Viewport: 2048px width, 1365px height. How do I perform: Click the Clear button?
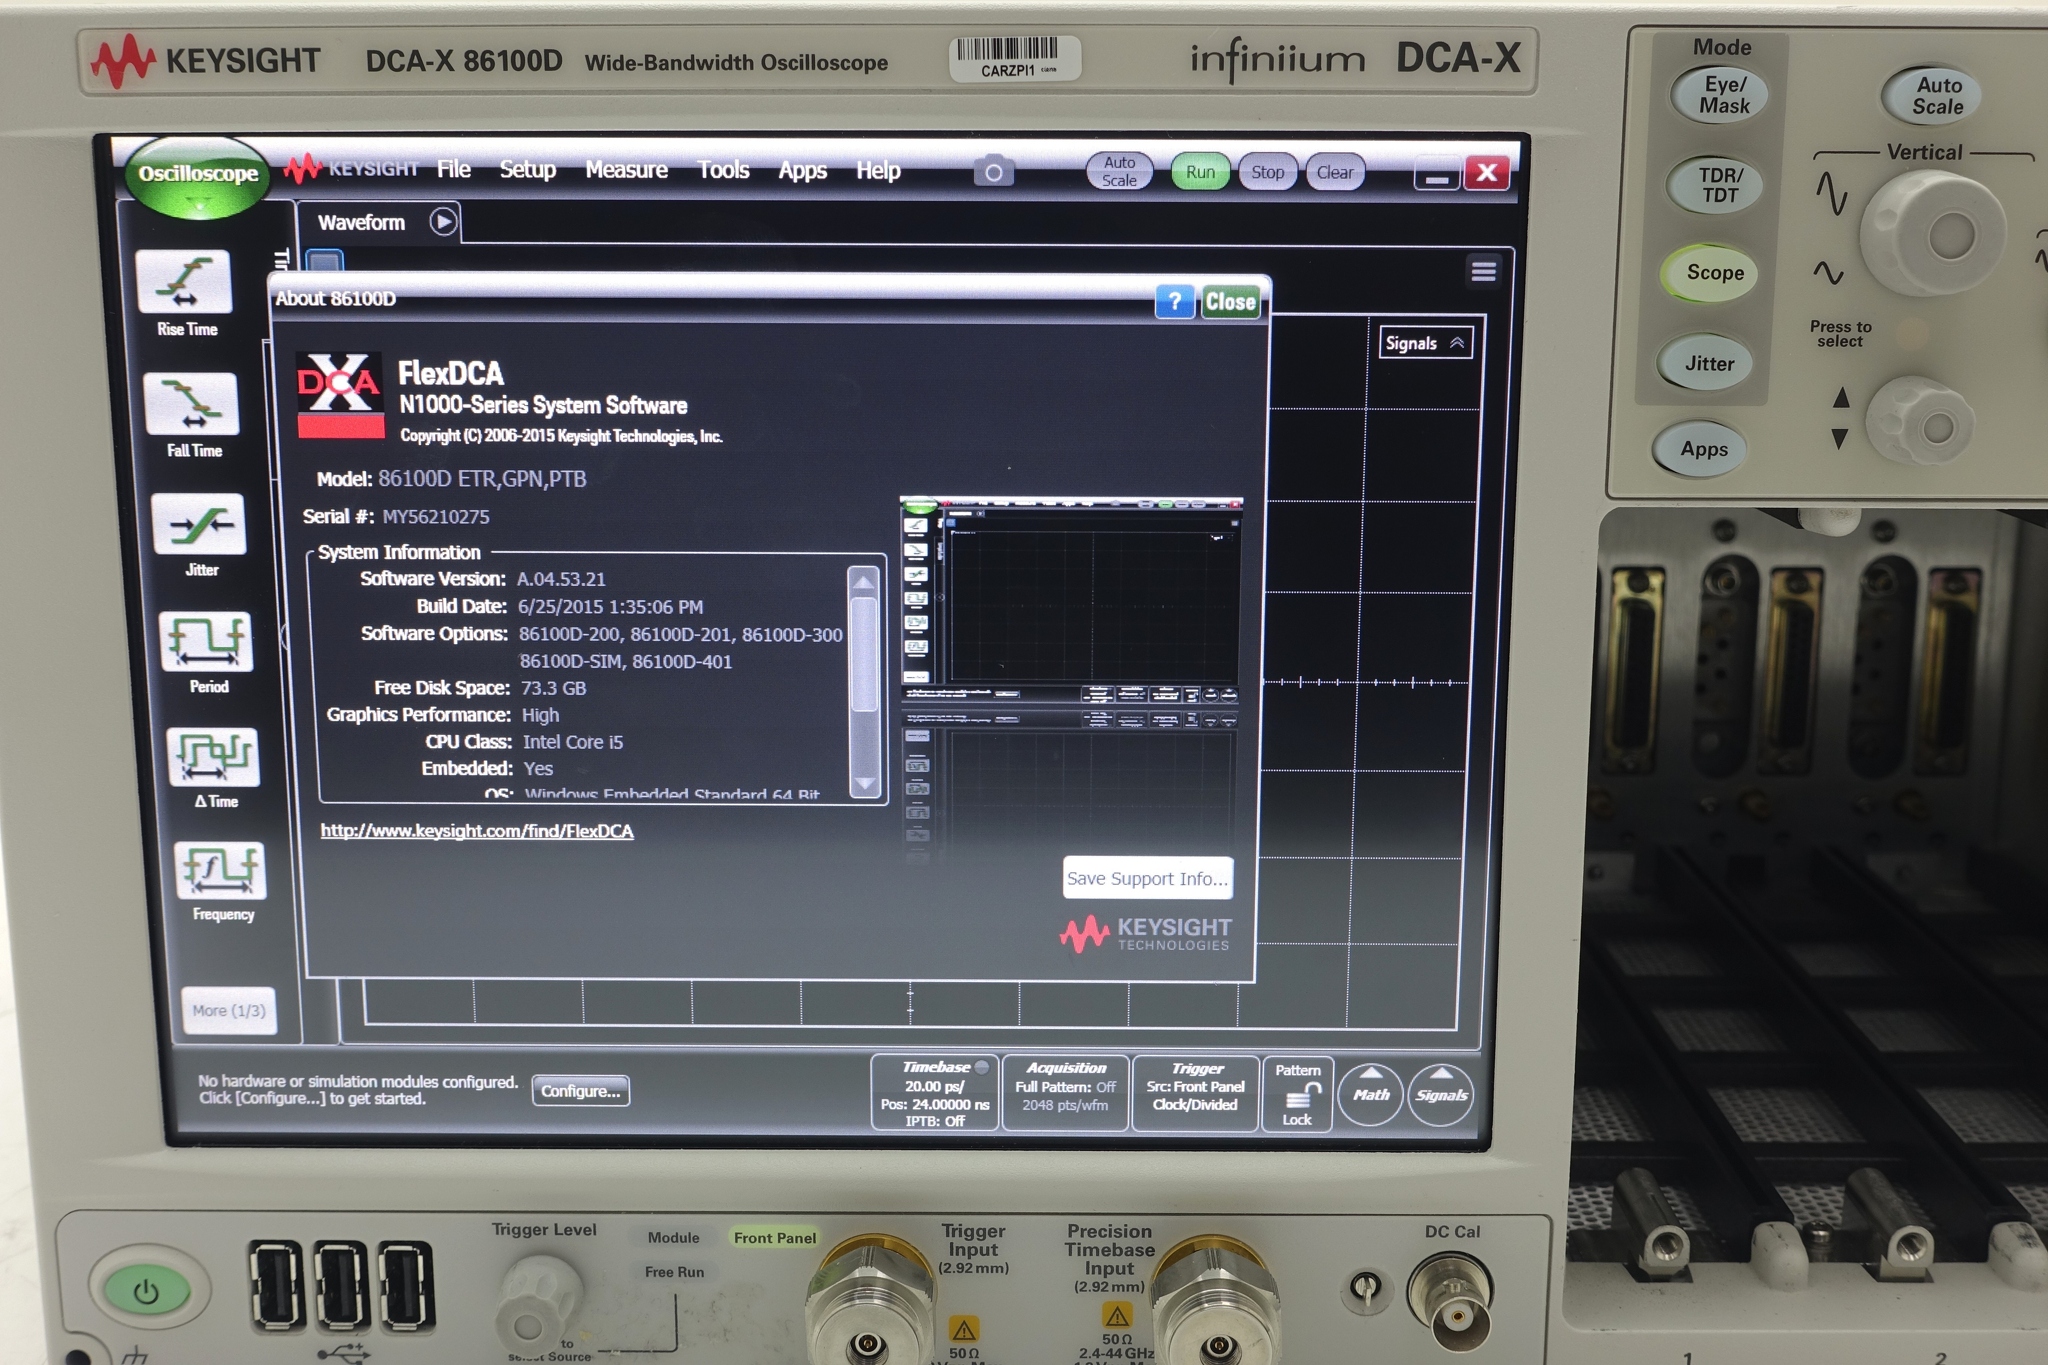(1335, 172)
